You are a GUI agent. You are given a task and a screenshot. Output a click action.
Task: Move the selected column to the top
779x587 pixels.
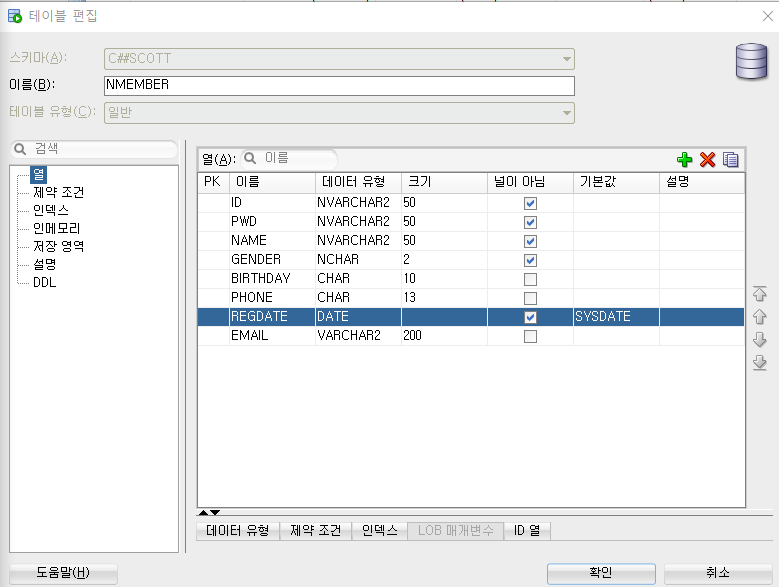pyautogui.click(x=759, y=294)
